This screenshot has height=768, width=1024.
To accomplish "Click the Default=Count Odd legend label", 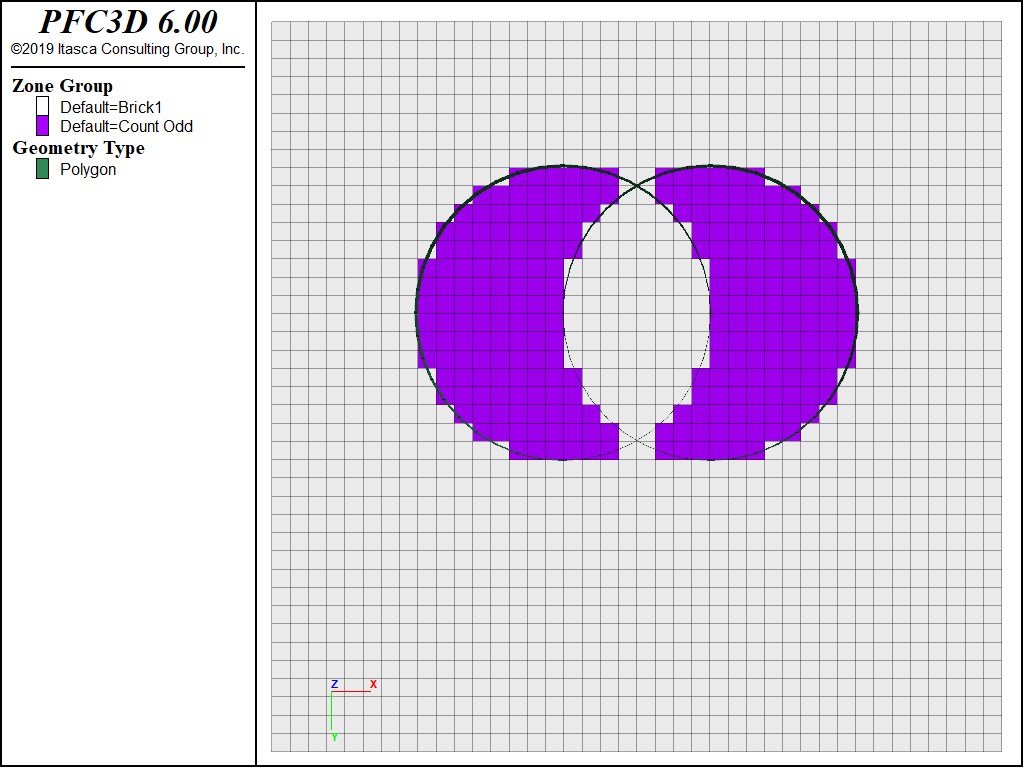I will point(127,126).
